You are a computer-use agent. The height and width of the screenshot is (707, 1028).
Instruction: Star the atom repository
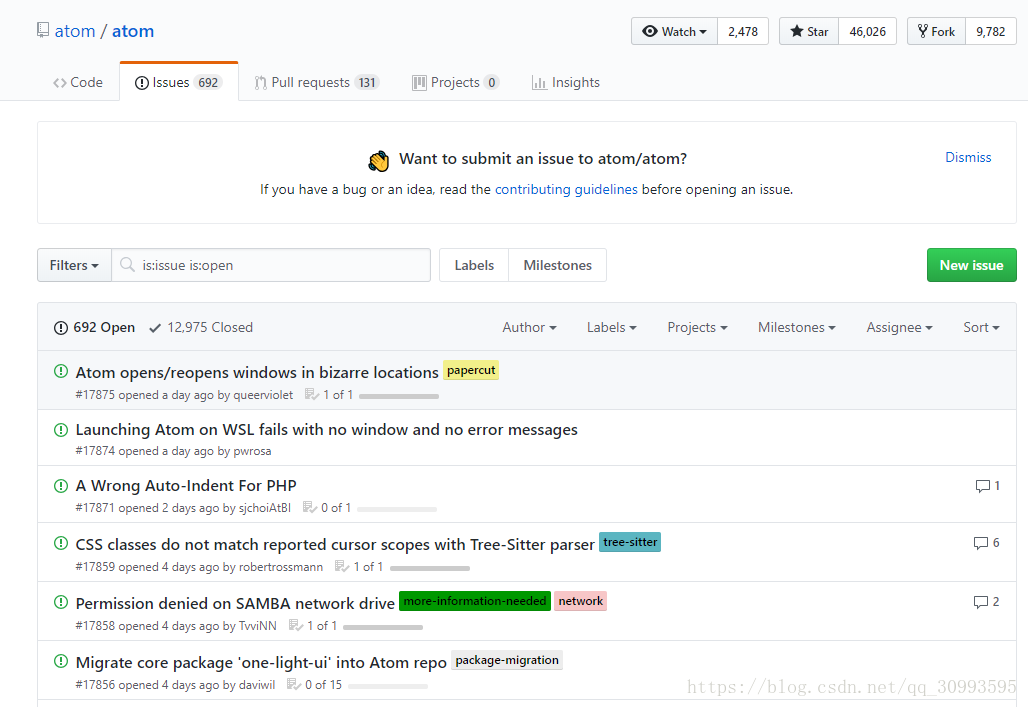click(x=809, y=31)
